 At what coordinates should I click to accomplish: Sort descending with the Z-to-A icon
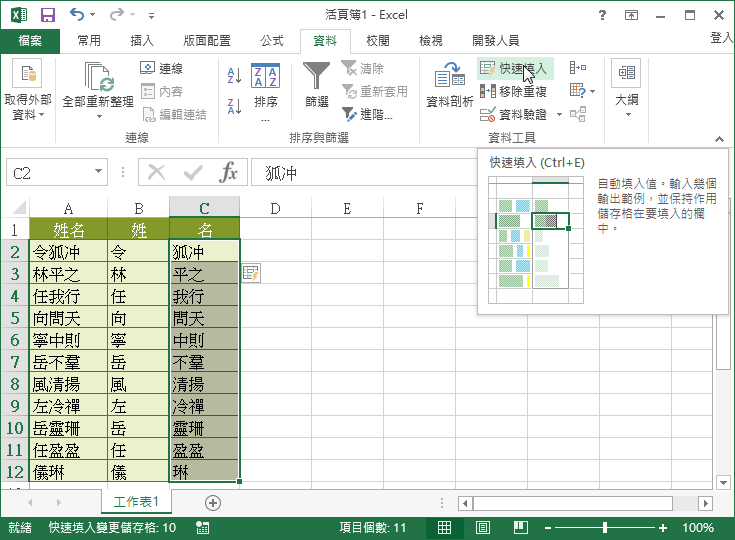tap(234, 106)
